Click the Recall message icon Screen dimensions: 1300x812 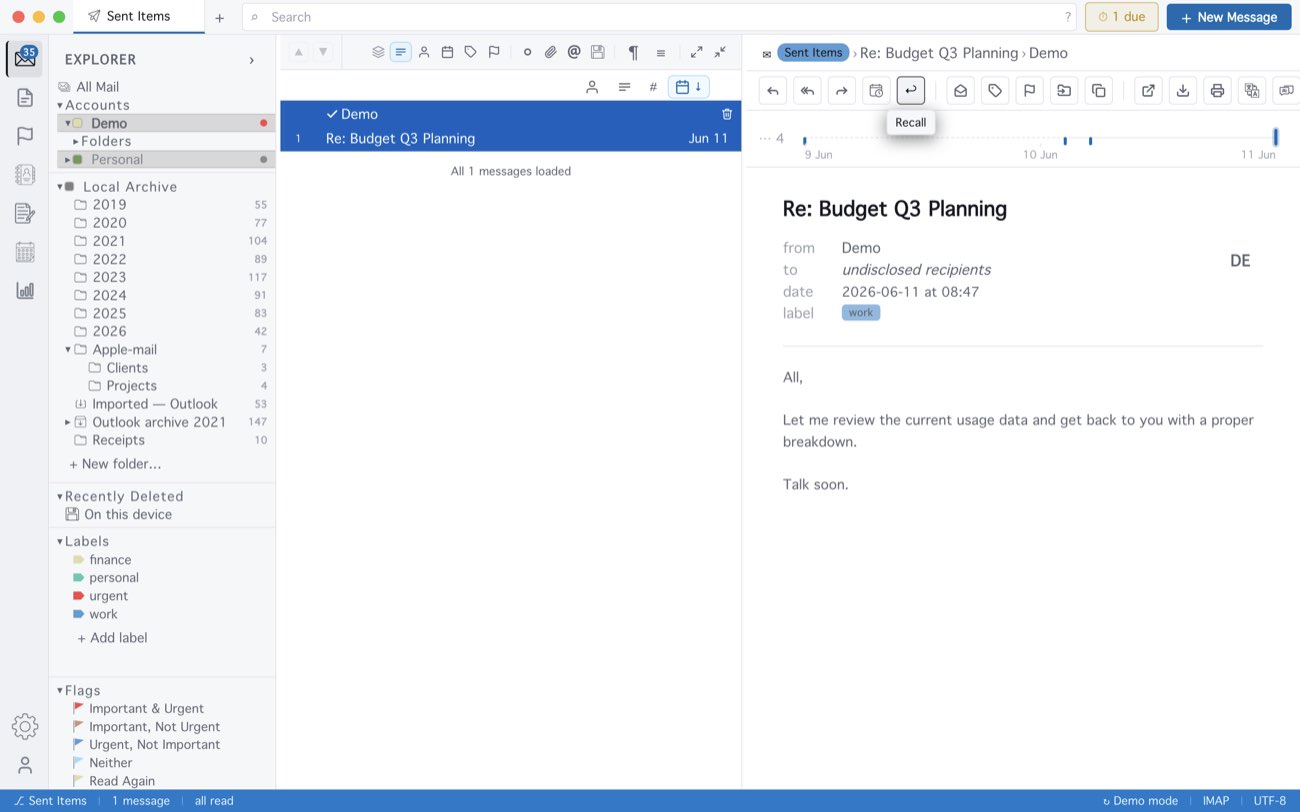910,91
